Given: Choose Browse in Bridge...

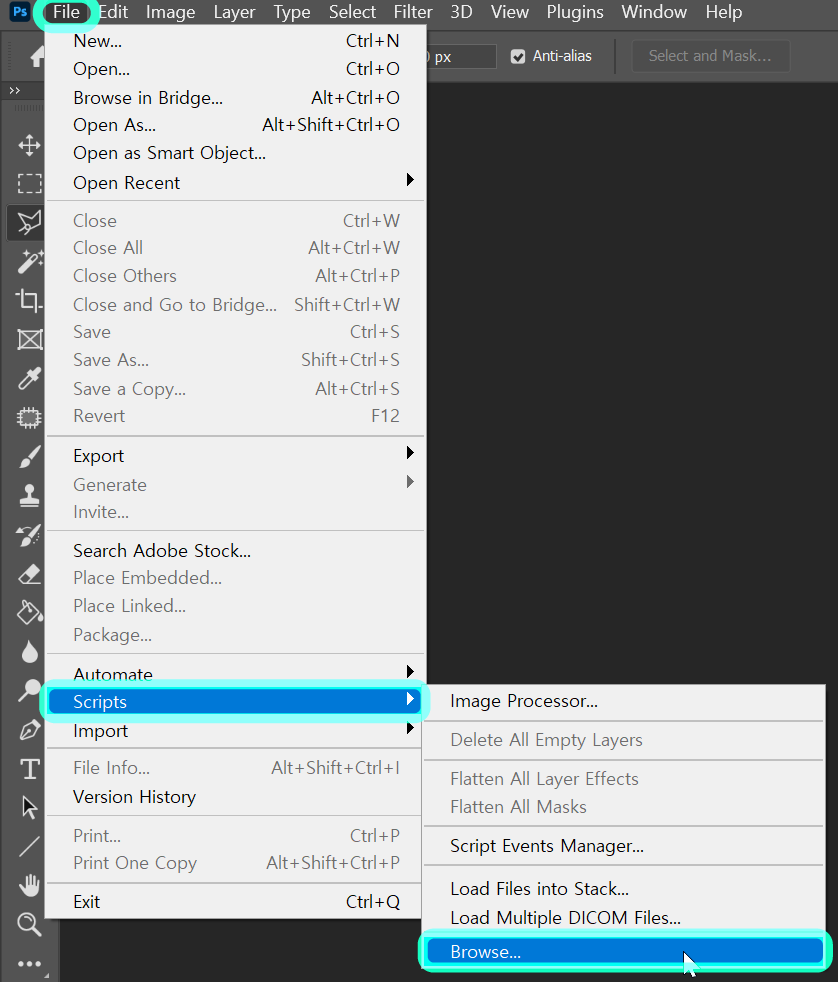Looking at the screenshot, I should (x=236, y=98).
